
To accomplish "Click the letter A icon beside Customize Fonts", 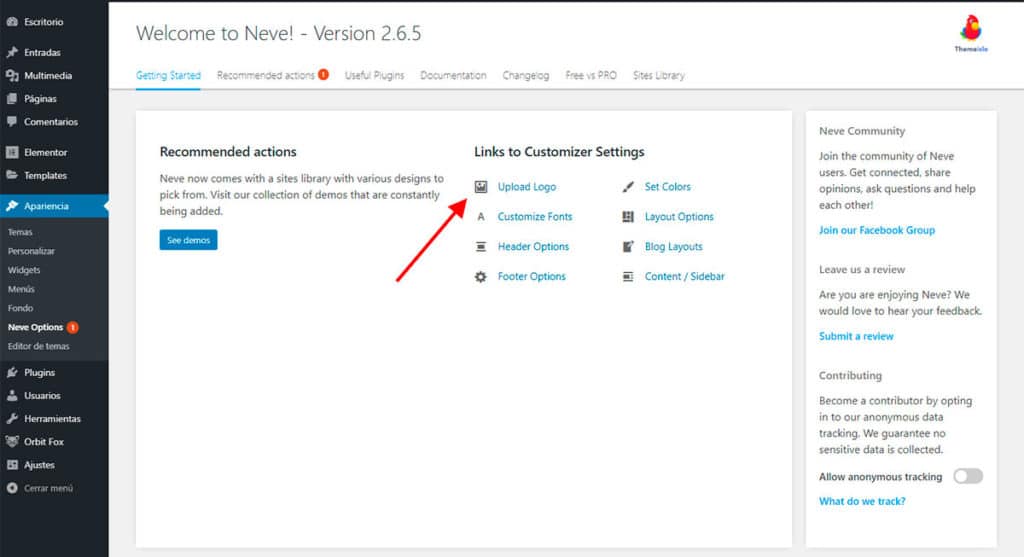I will [x=481, y=217].
